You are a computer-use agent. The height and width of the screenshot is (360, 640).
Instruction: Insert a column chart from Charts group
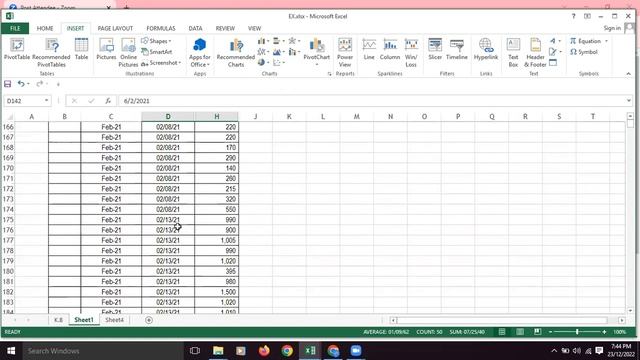point(263,41)
